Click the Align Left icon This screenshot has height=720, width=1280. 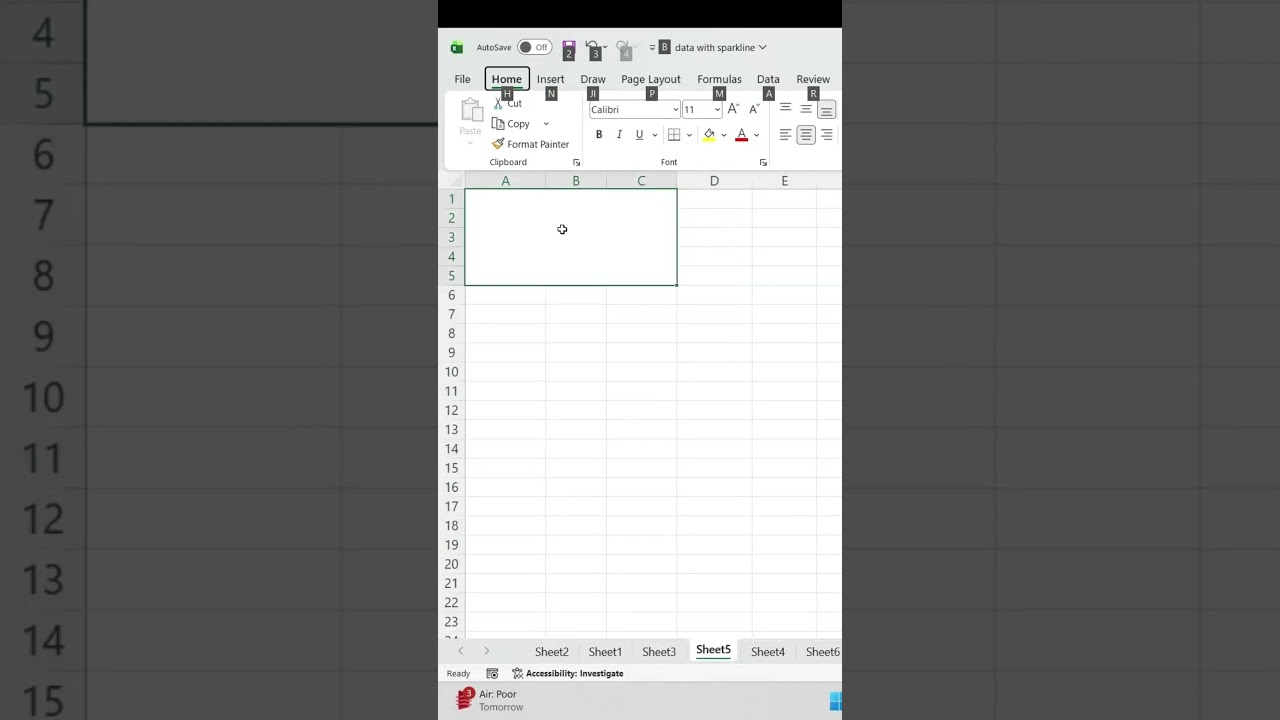(x=785, y=135)
